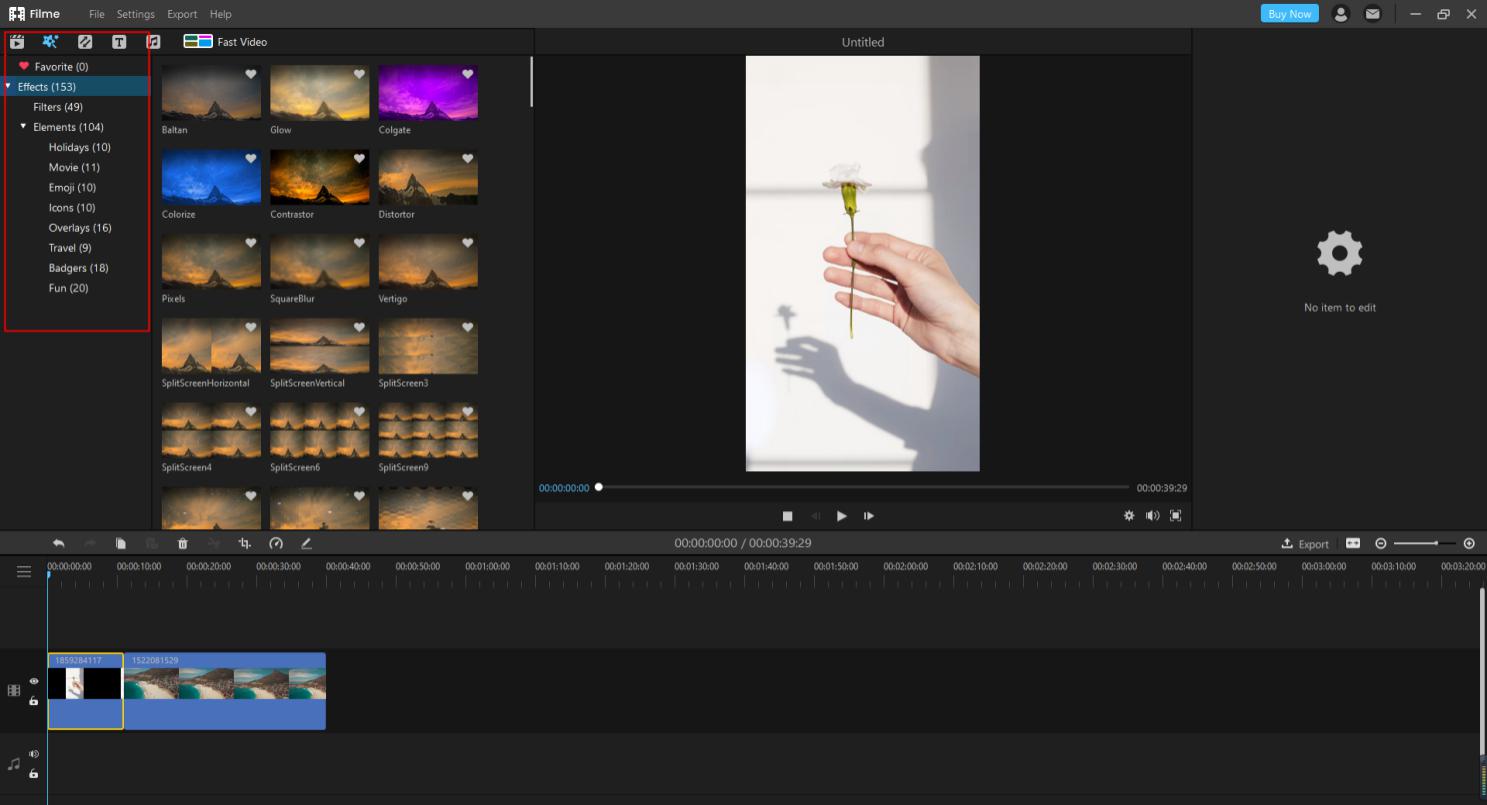This screenshot has width=1487, height=805.
Task: Click the edit pencil icon
Action: pyautogui.click(x=307, y=543)
